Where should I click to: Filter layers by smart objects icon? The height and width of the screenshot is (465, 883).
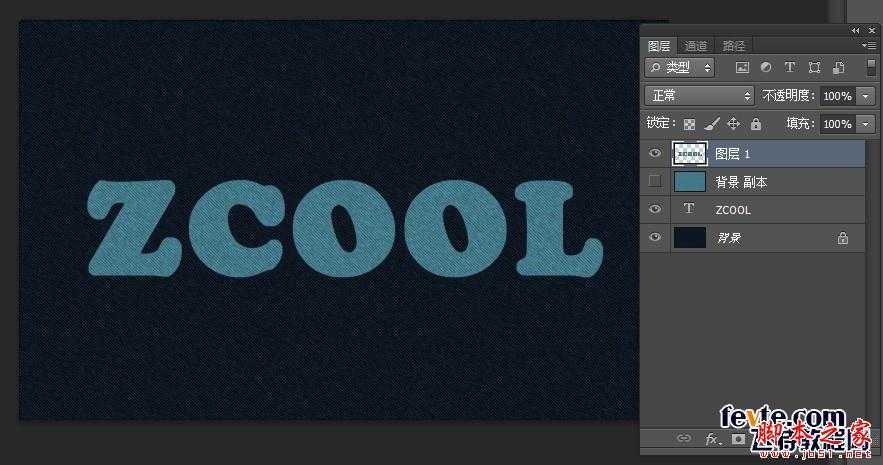tap(838, 68)
